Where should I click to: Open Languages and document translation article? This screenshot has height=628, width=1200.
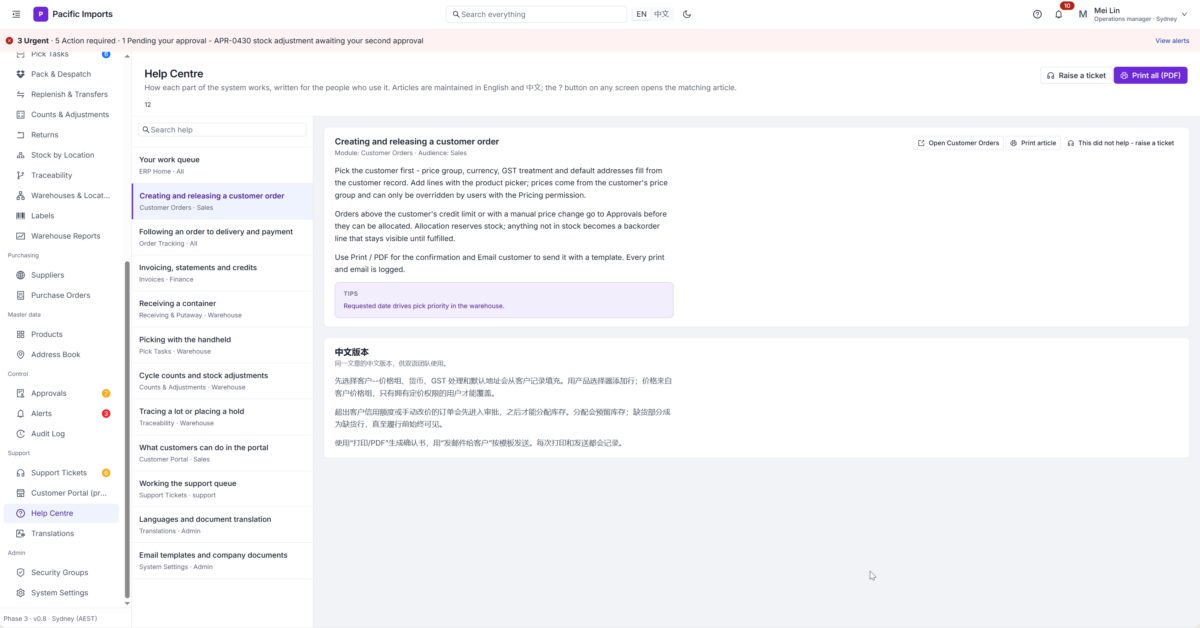222,525
